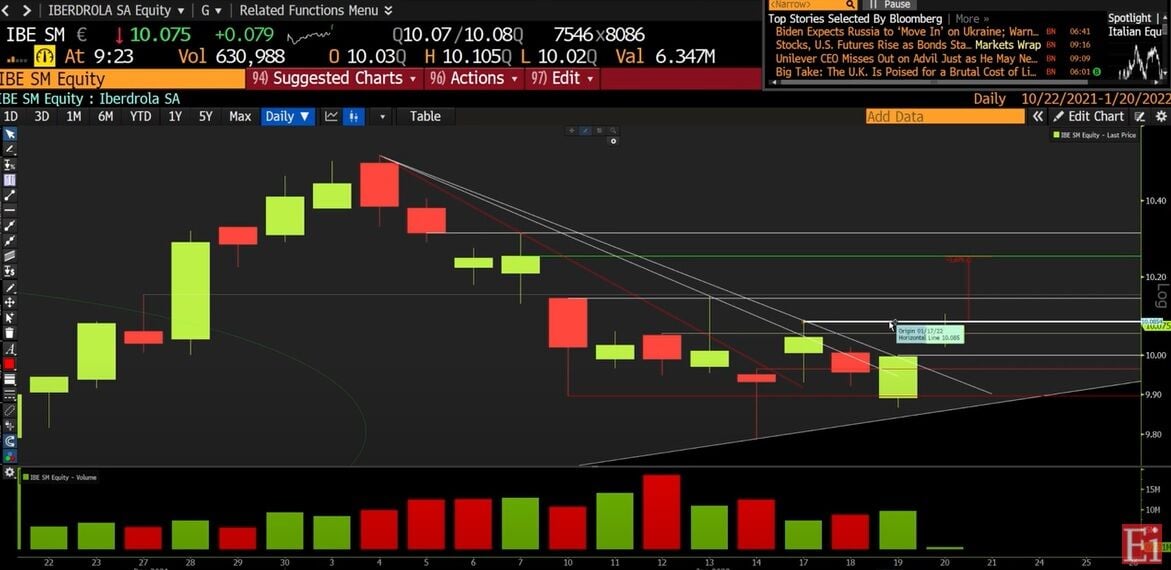
Task: Open Suggested Charts menu
Action: 334,78
